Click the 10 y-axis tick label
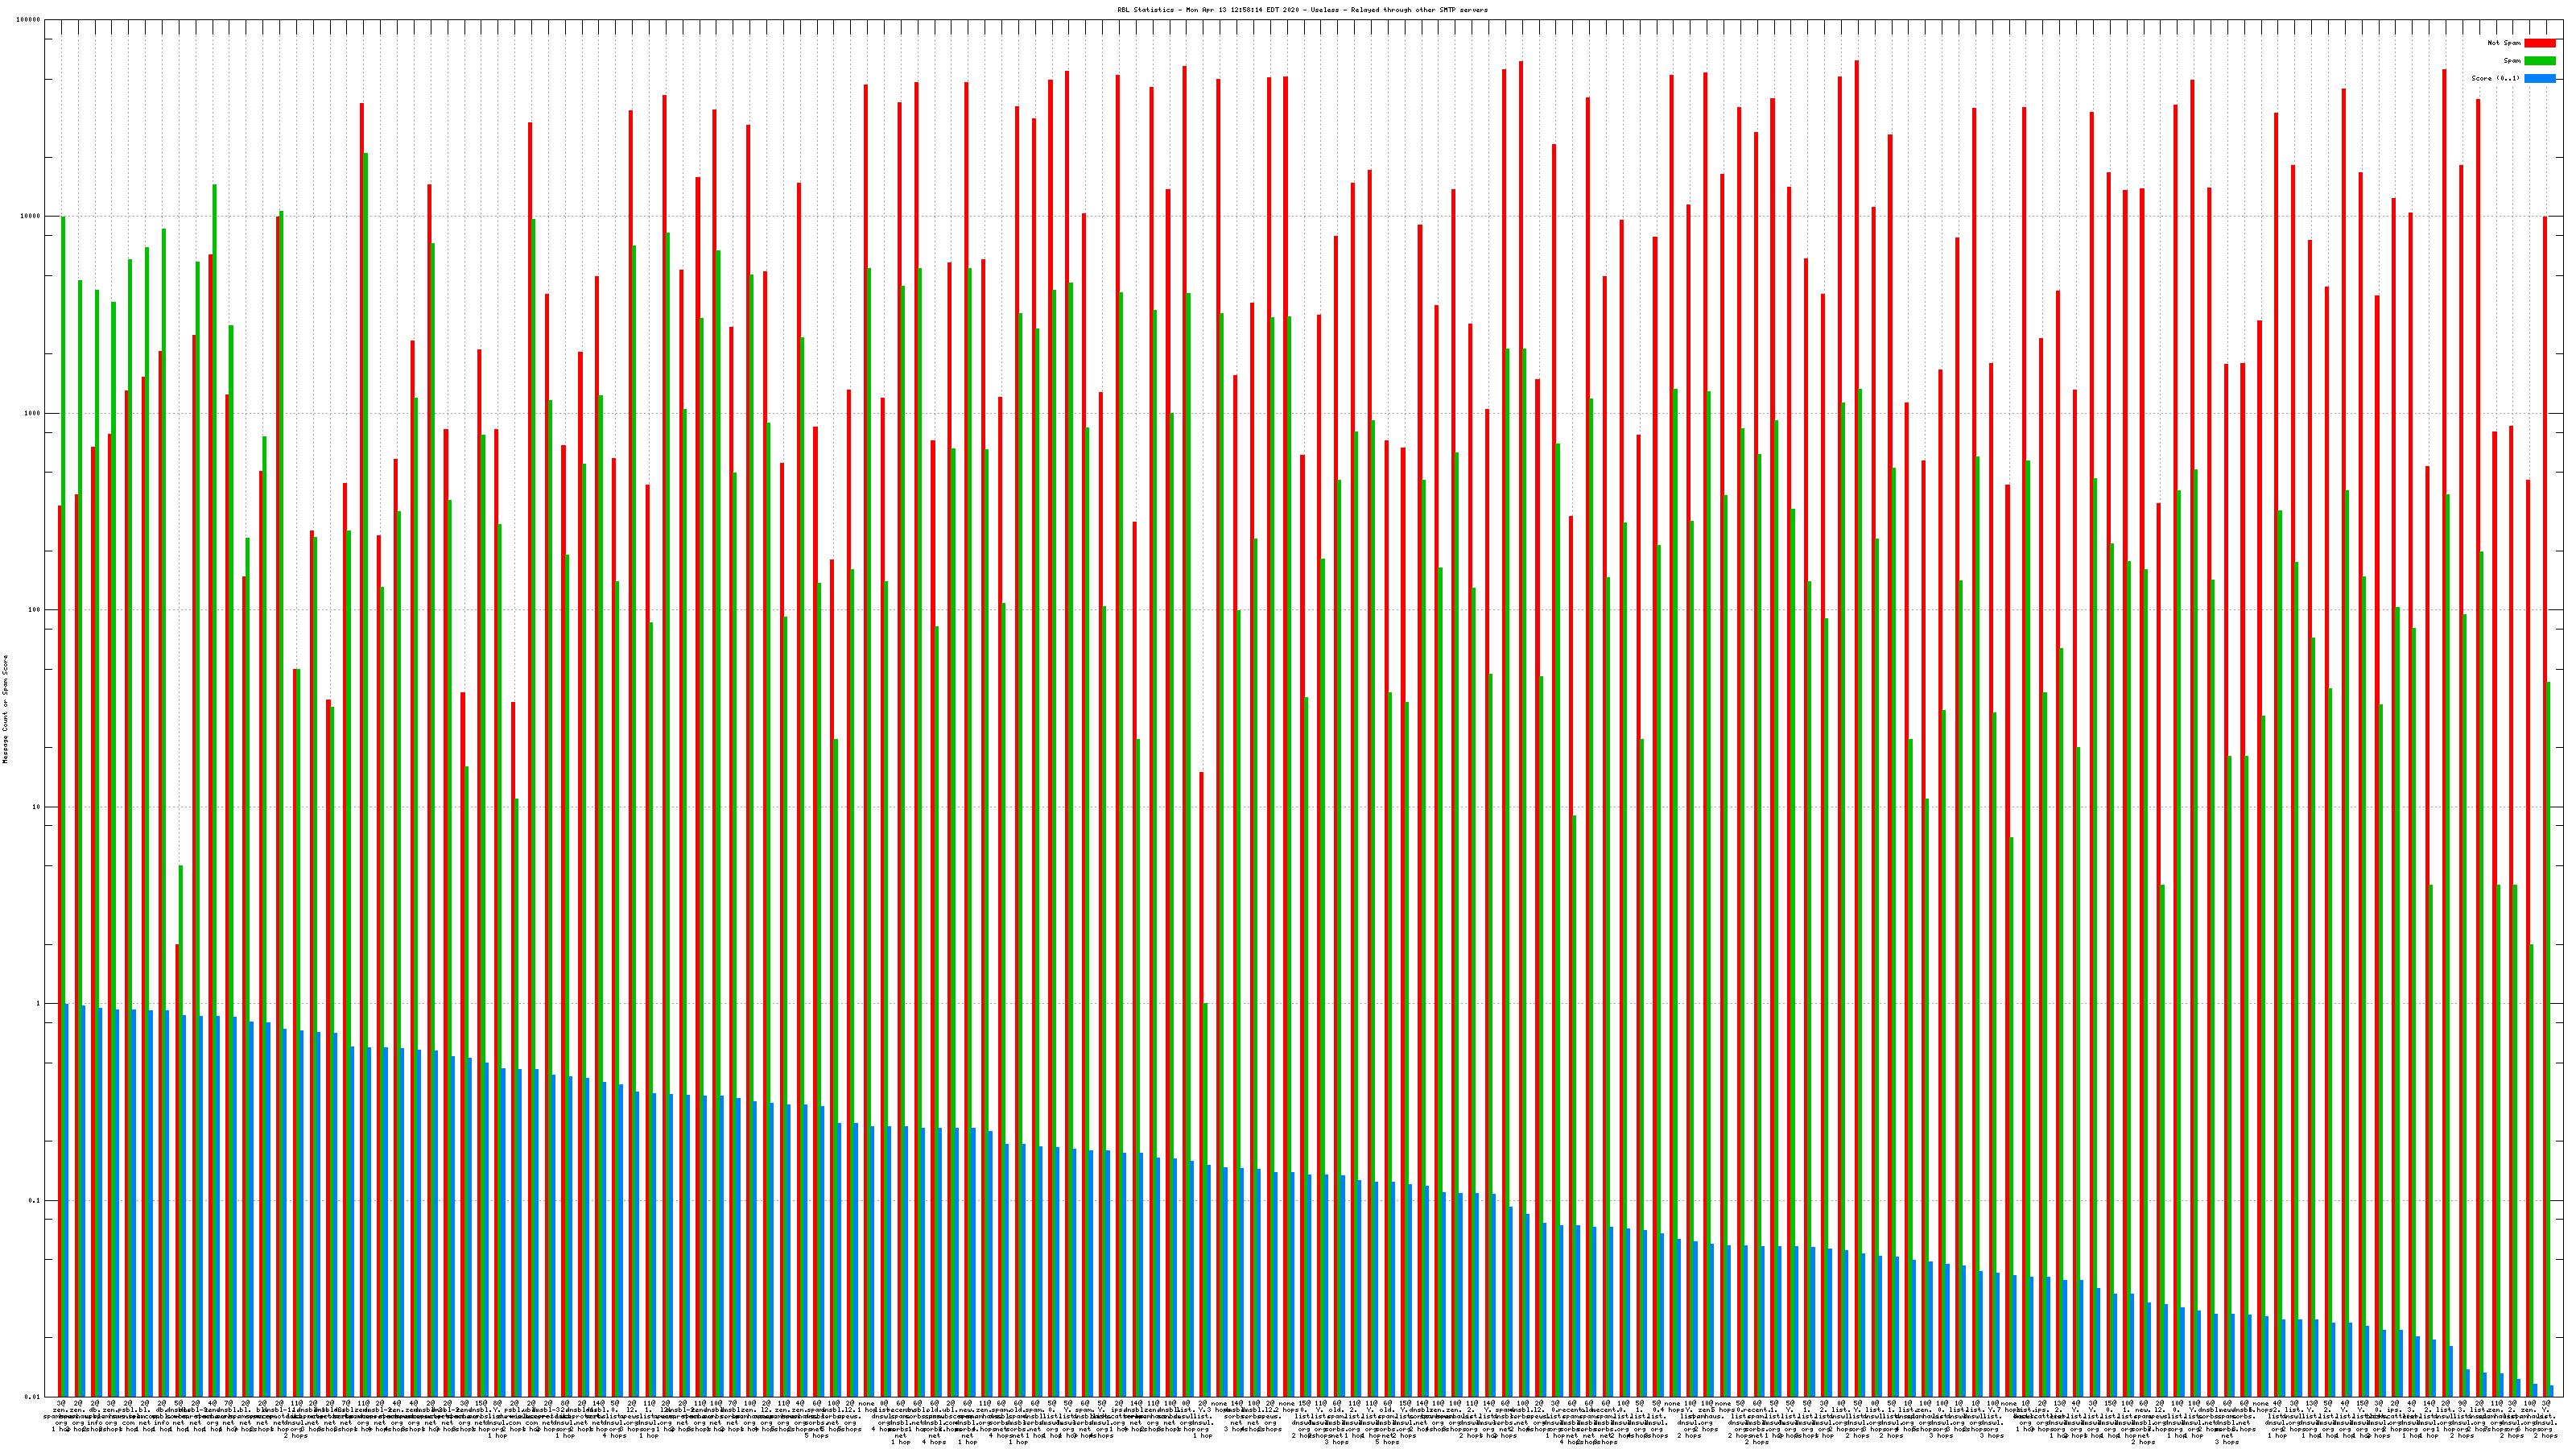Viewport: 2576px width, 1449px height. point(36,807)
